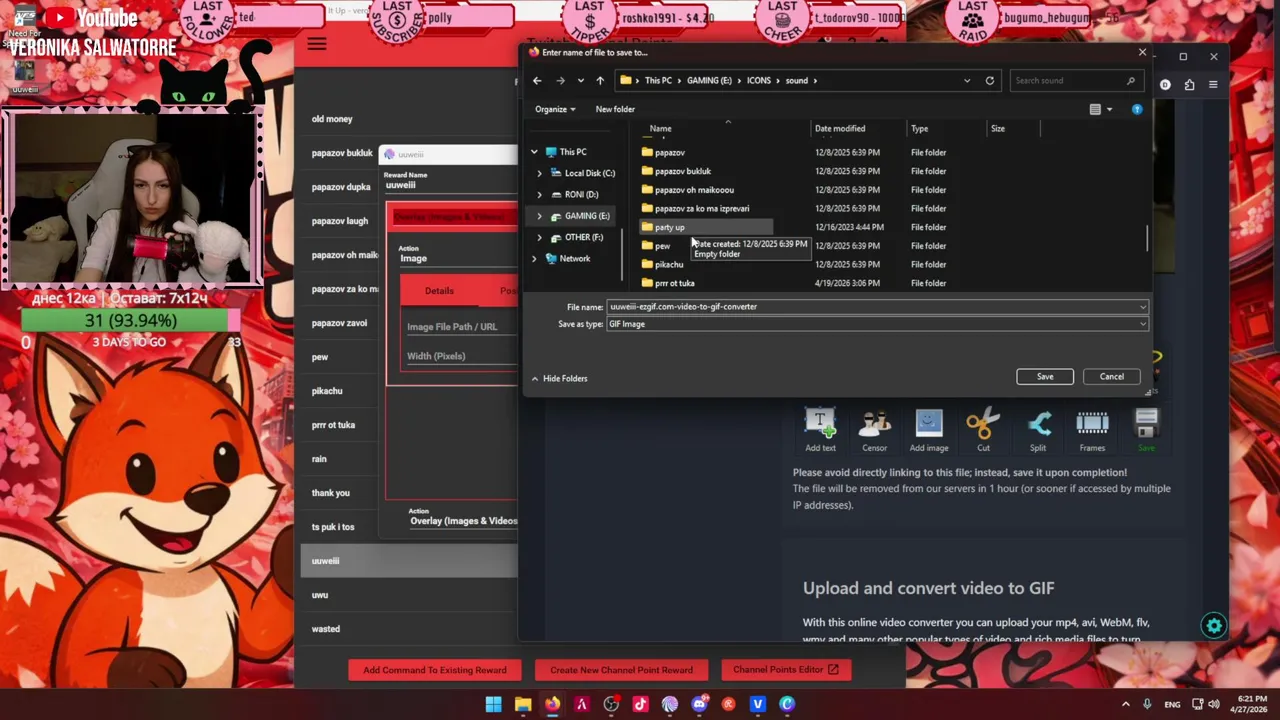The width and height of the screenshot is (1280, 720).
Task: Switch to Firefox in the taskbar
Action: tap(552, 704)
